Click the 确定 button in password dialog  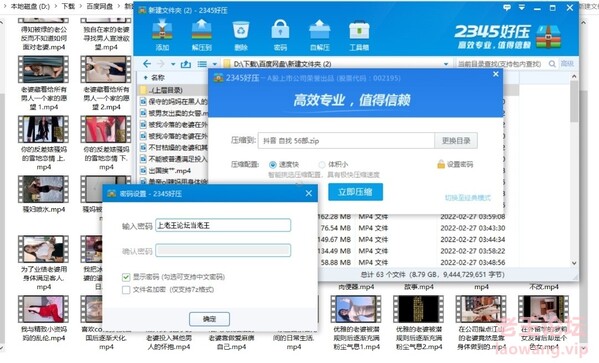pyautogui.click(x=209, y=319)
